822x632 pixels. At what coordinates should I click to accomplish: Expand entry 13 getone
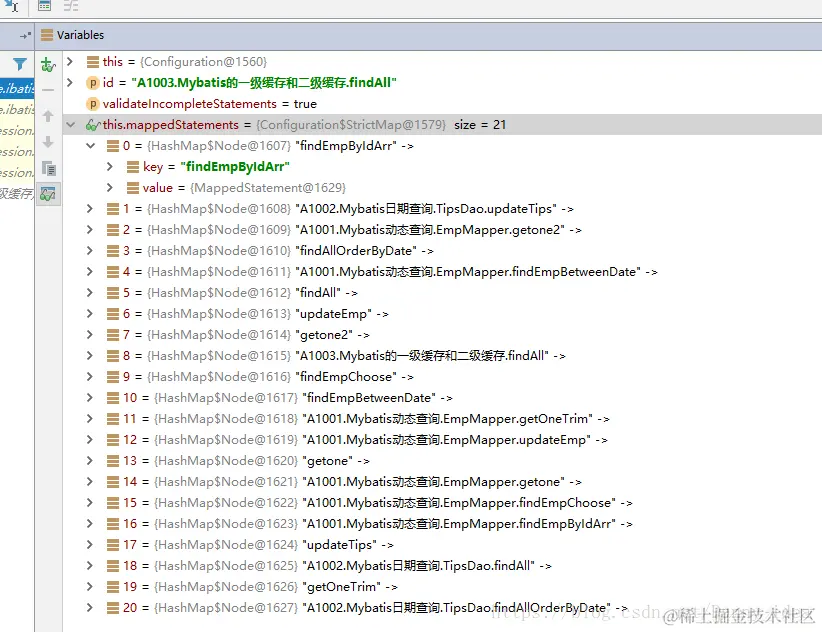pyautogui.click(x=90, y=460)
